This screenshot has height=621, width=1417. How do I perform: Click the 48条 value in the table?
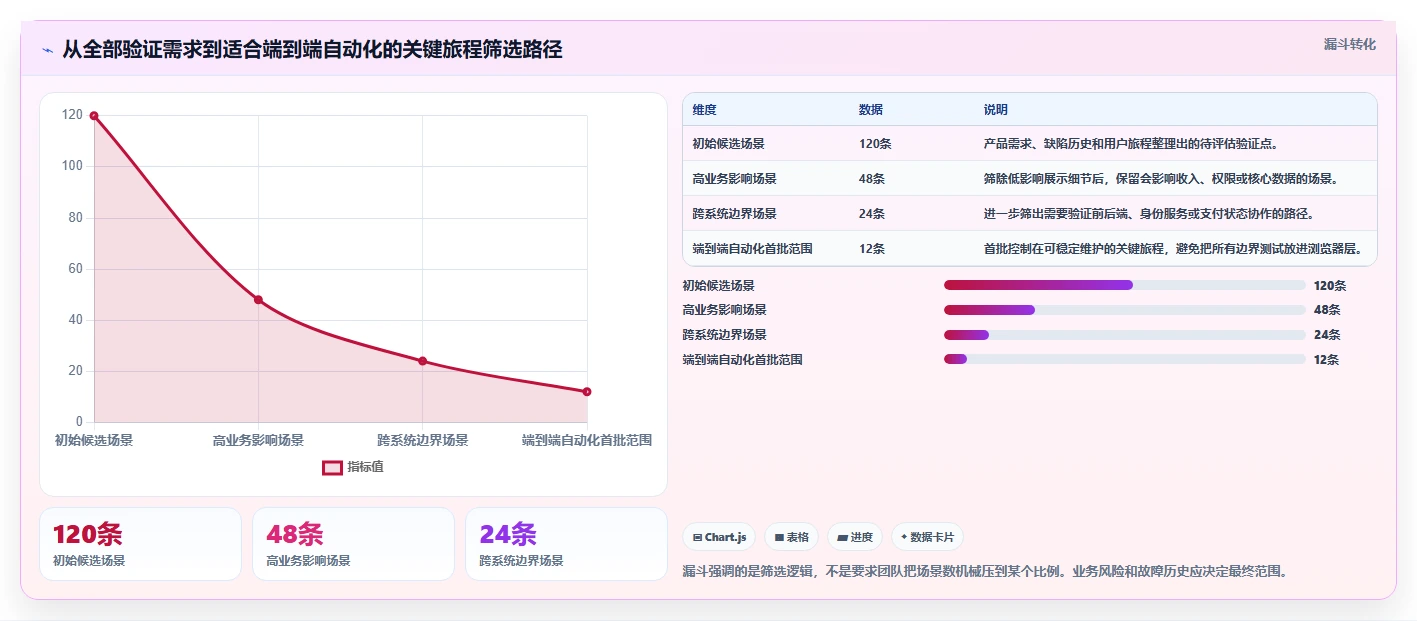click(872, 179)
